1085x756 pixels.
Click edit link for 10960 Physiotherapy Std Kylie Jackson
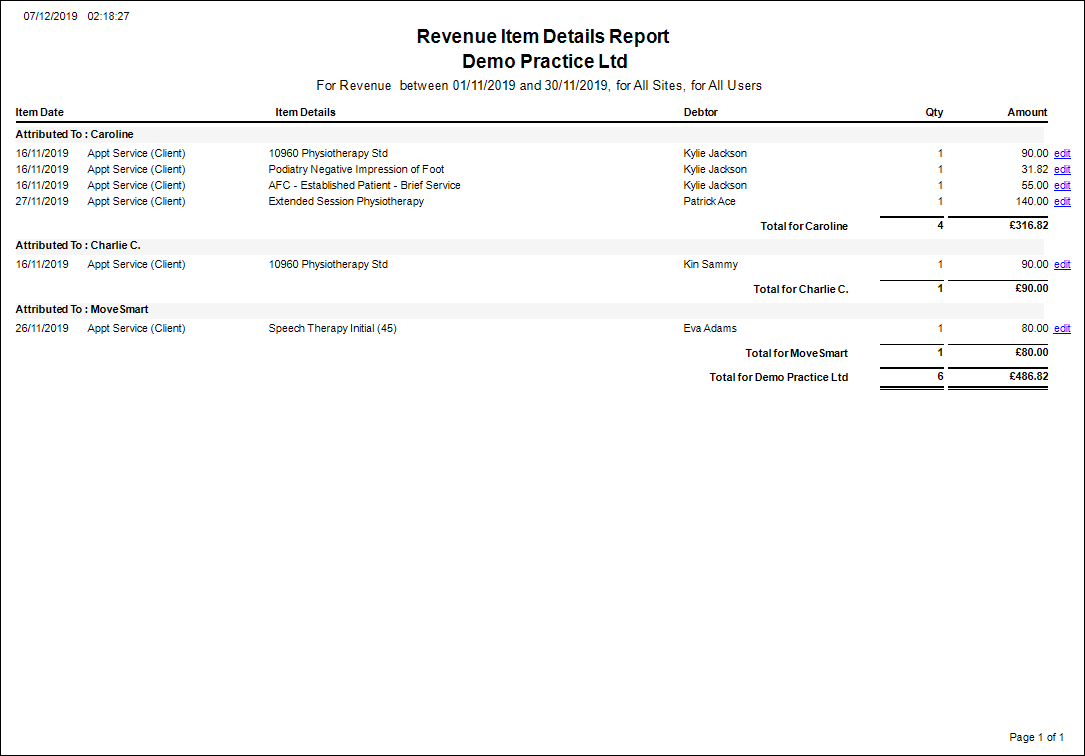1062,154
